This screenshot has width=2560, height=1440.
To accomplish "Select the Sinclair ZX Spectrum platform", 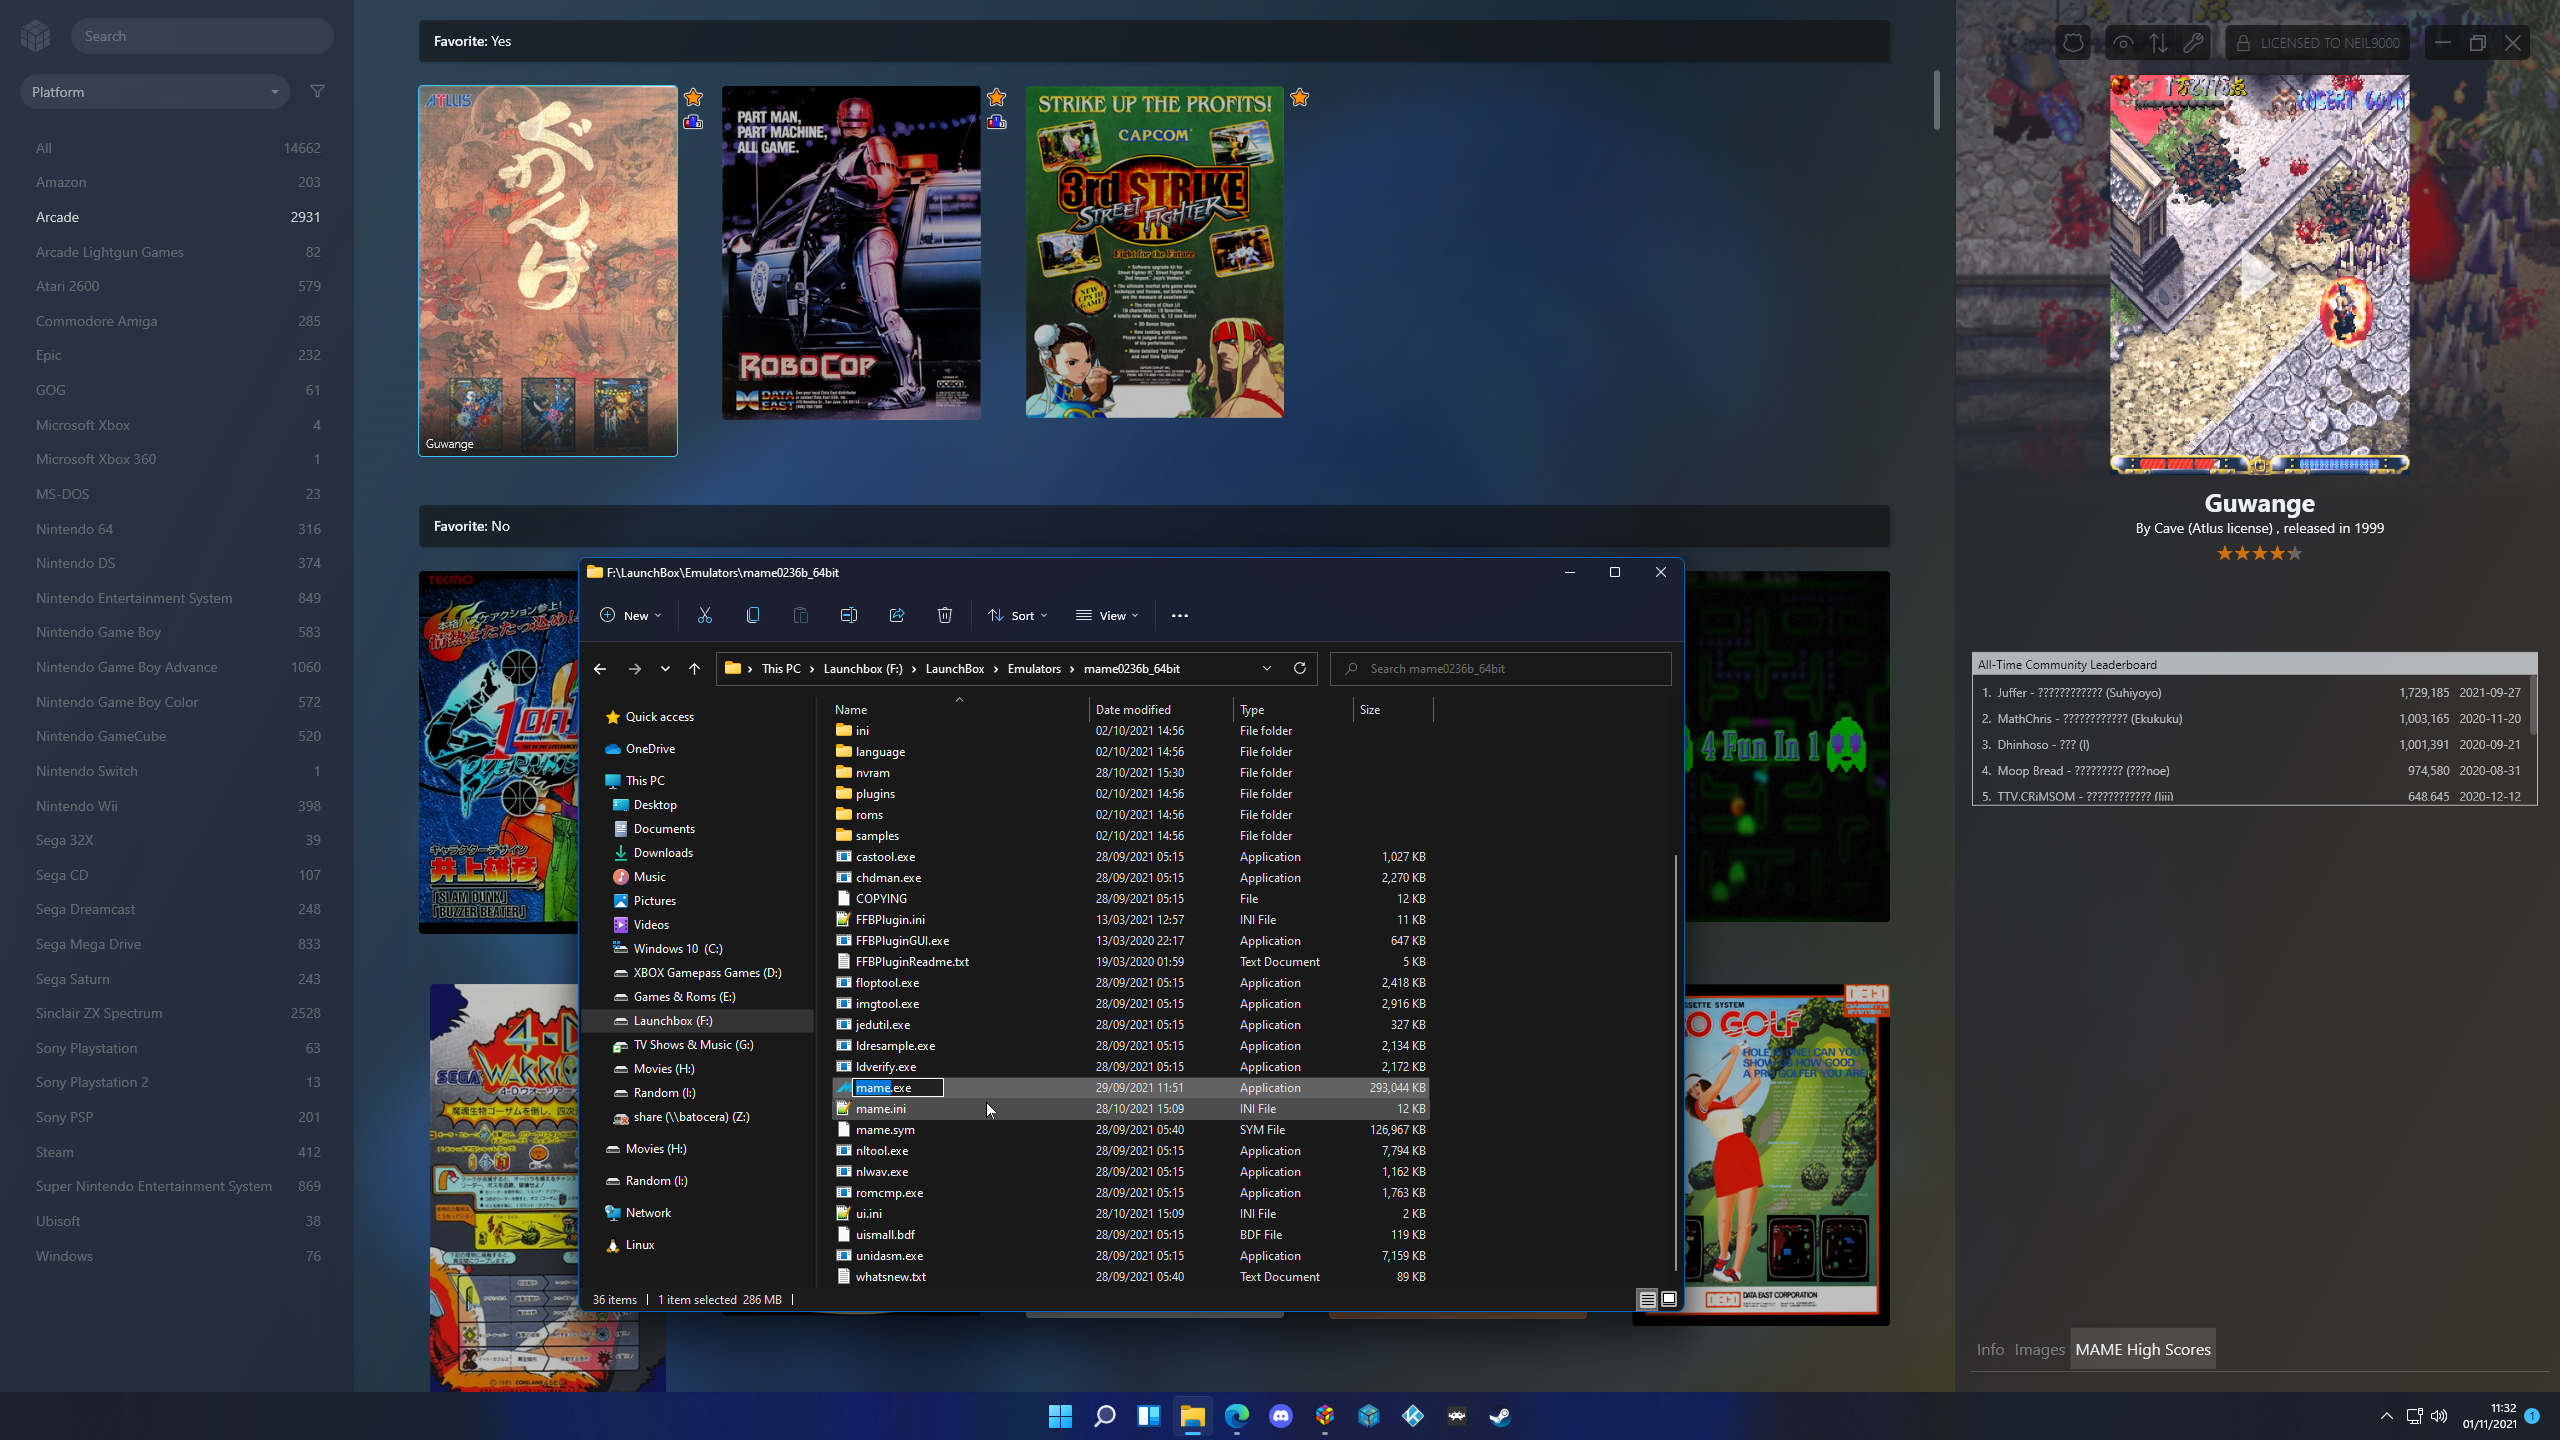I will 177,1013.
